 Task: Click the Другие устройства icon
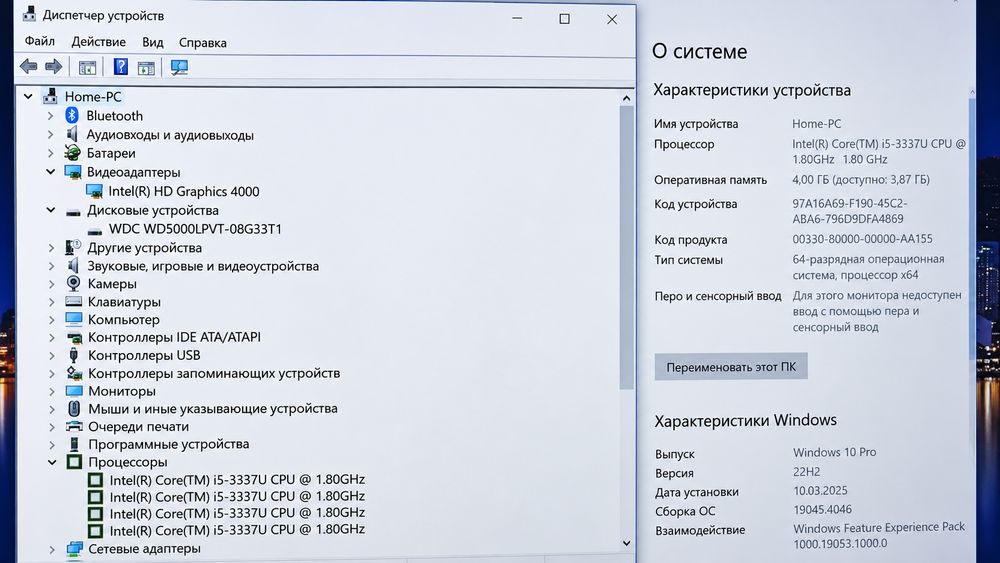point(73,247)
